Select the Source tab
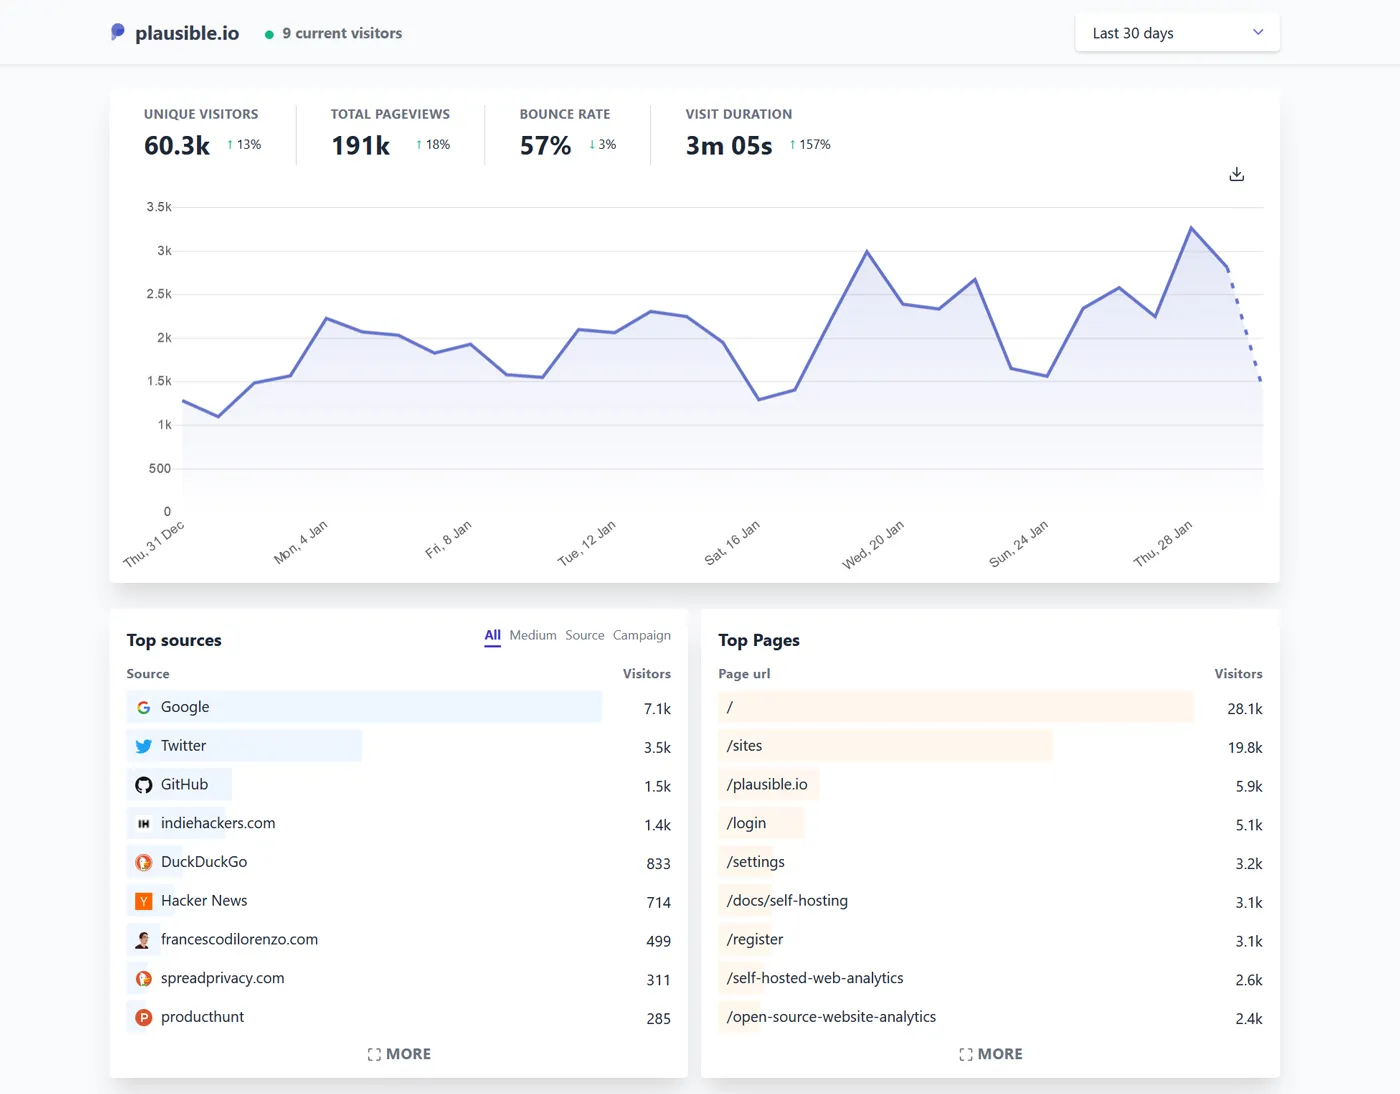The image size is (1400, 1094). (584, 635)
